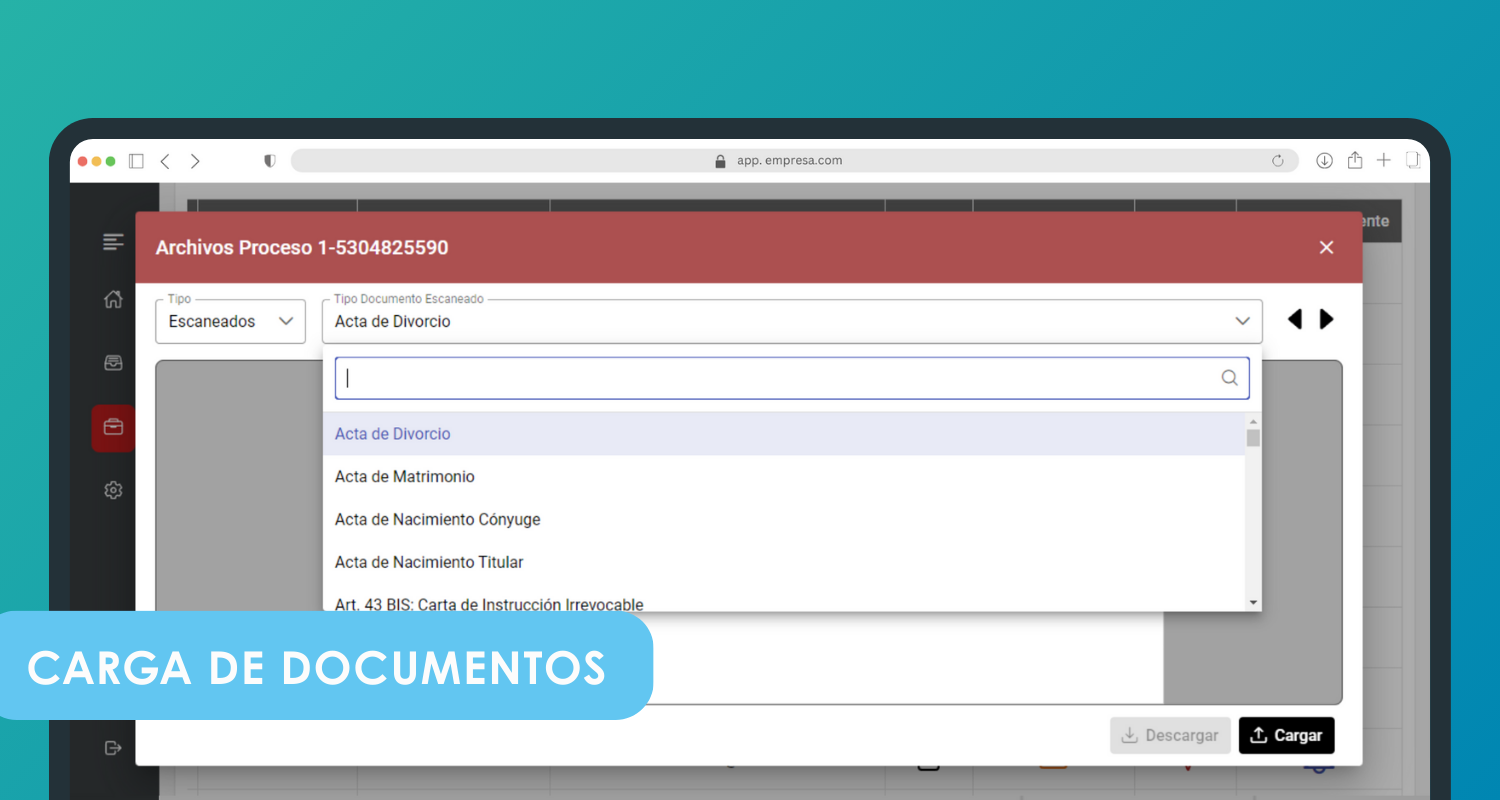
Task: Reload page using browser refresh icon
Action: (1277, 161)
